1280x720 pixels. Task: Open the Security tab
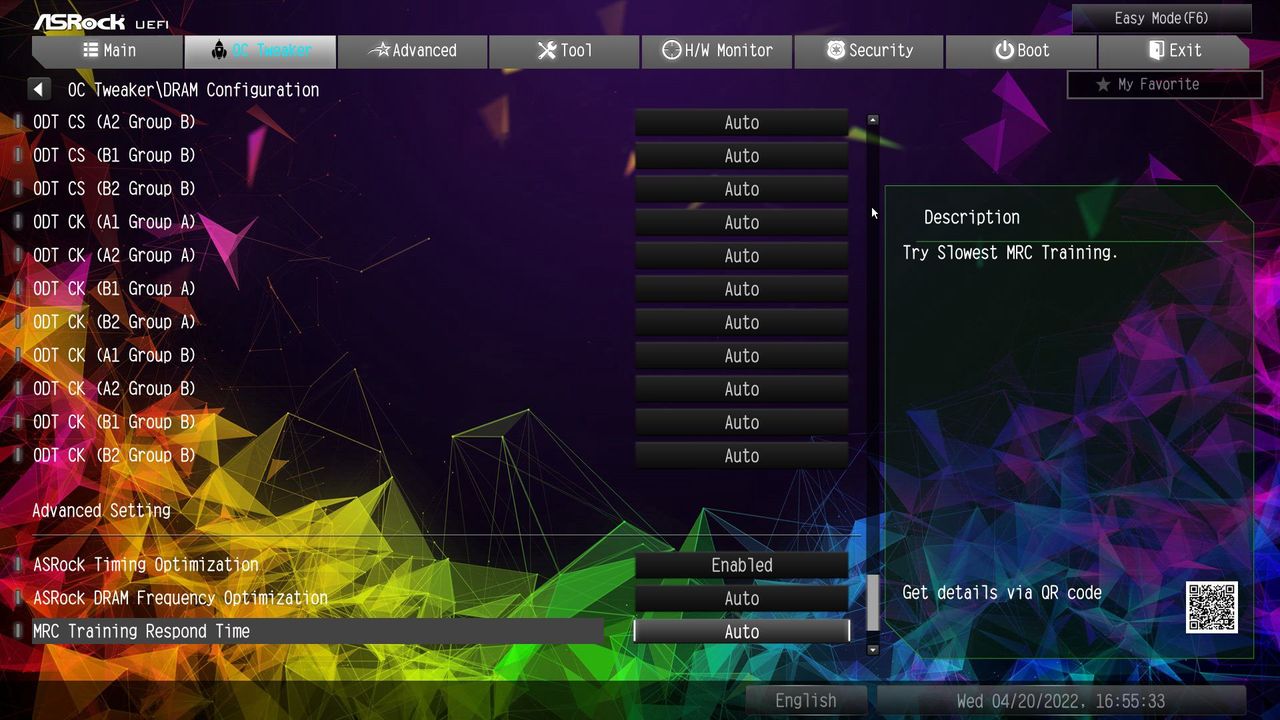pos(869,51)
